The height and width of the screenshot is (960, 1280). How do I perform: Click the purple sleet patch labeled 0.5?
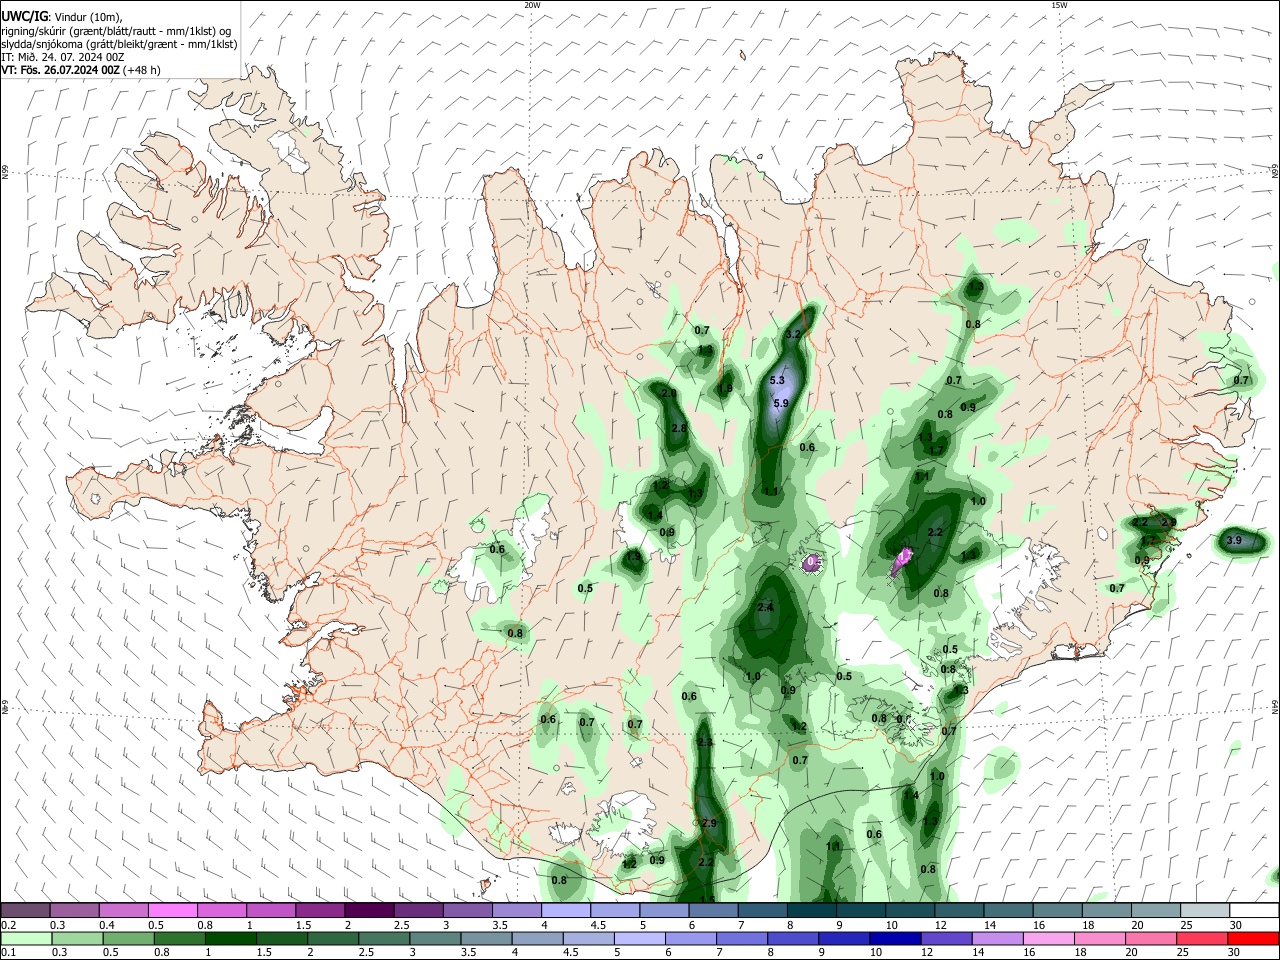(813, 563)
